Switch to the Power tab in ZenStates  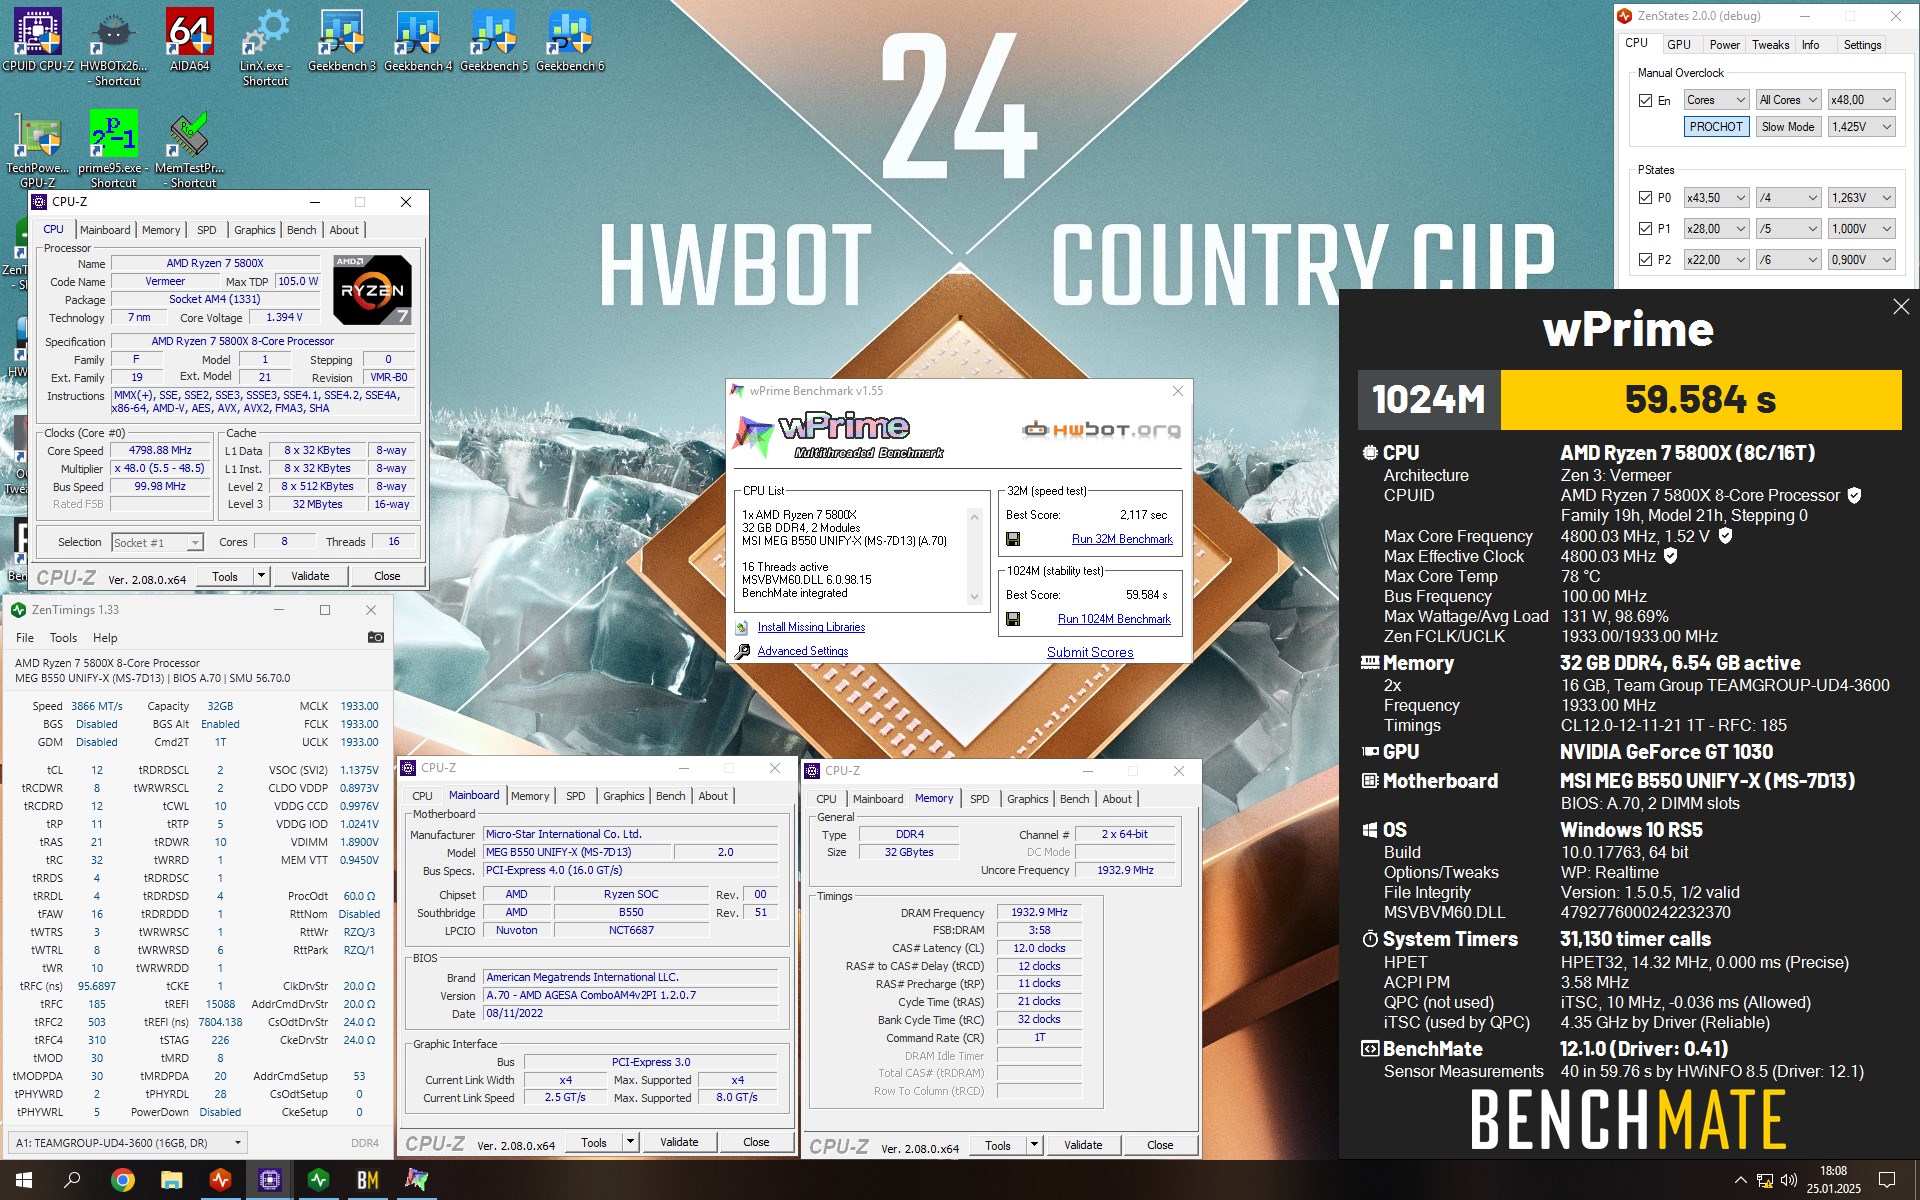tap(1724, 45)
